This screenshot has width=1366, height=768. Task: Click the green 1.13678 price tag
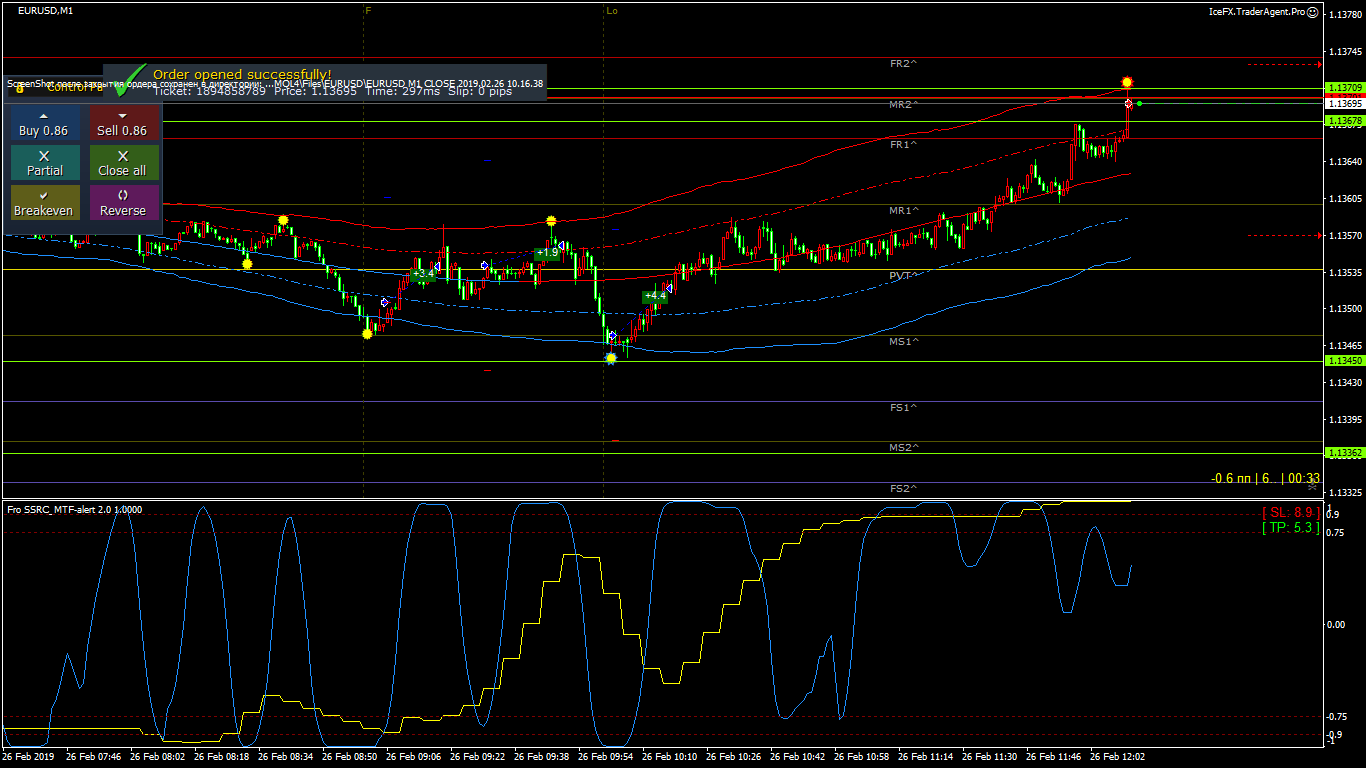(x=1344, y=120)
